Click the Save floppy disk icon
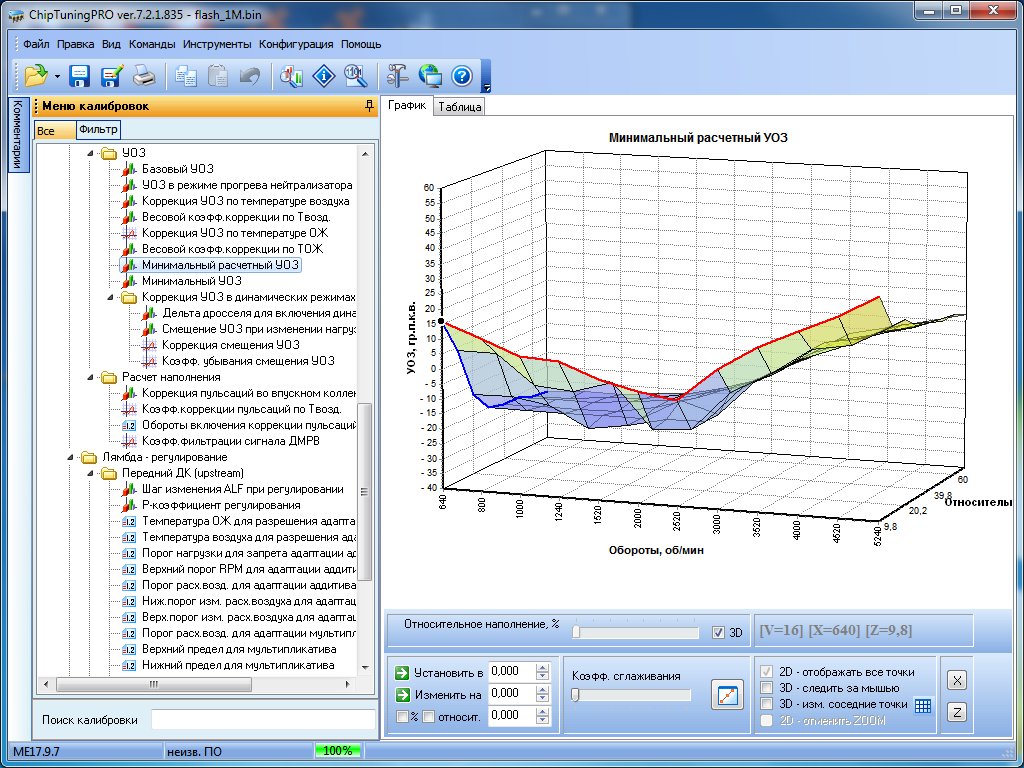The height and width of the screenshot is (768, 1024). click(80, 75)
